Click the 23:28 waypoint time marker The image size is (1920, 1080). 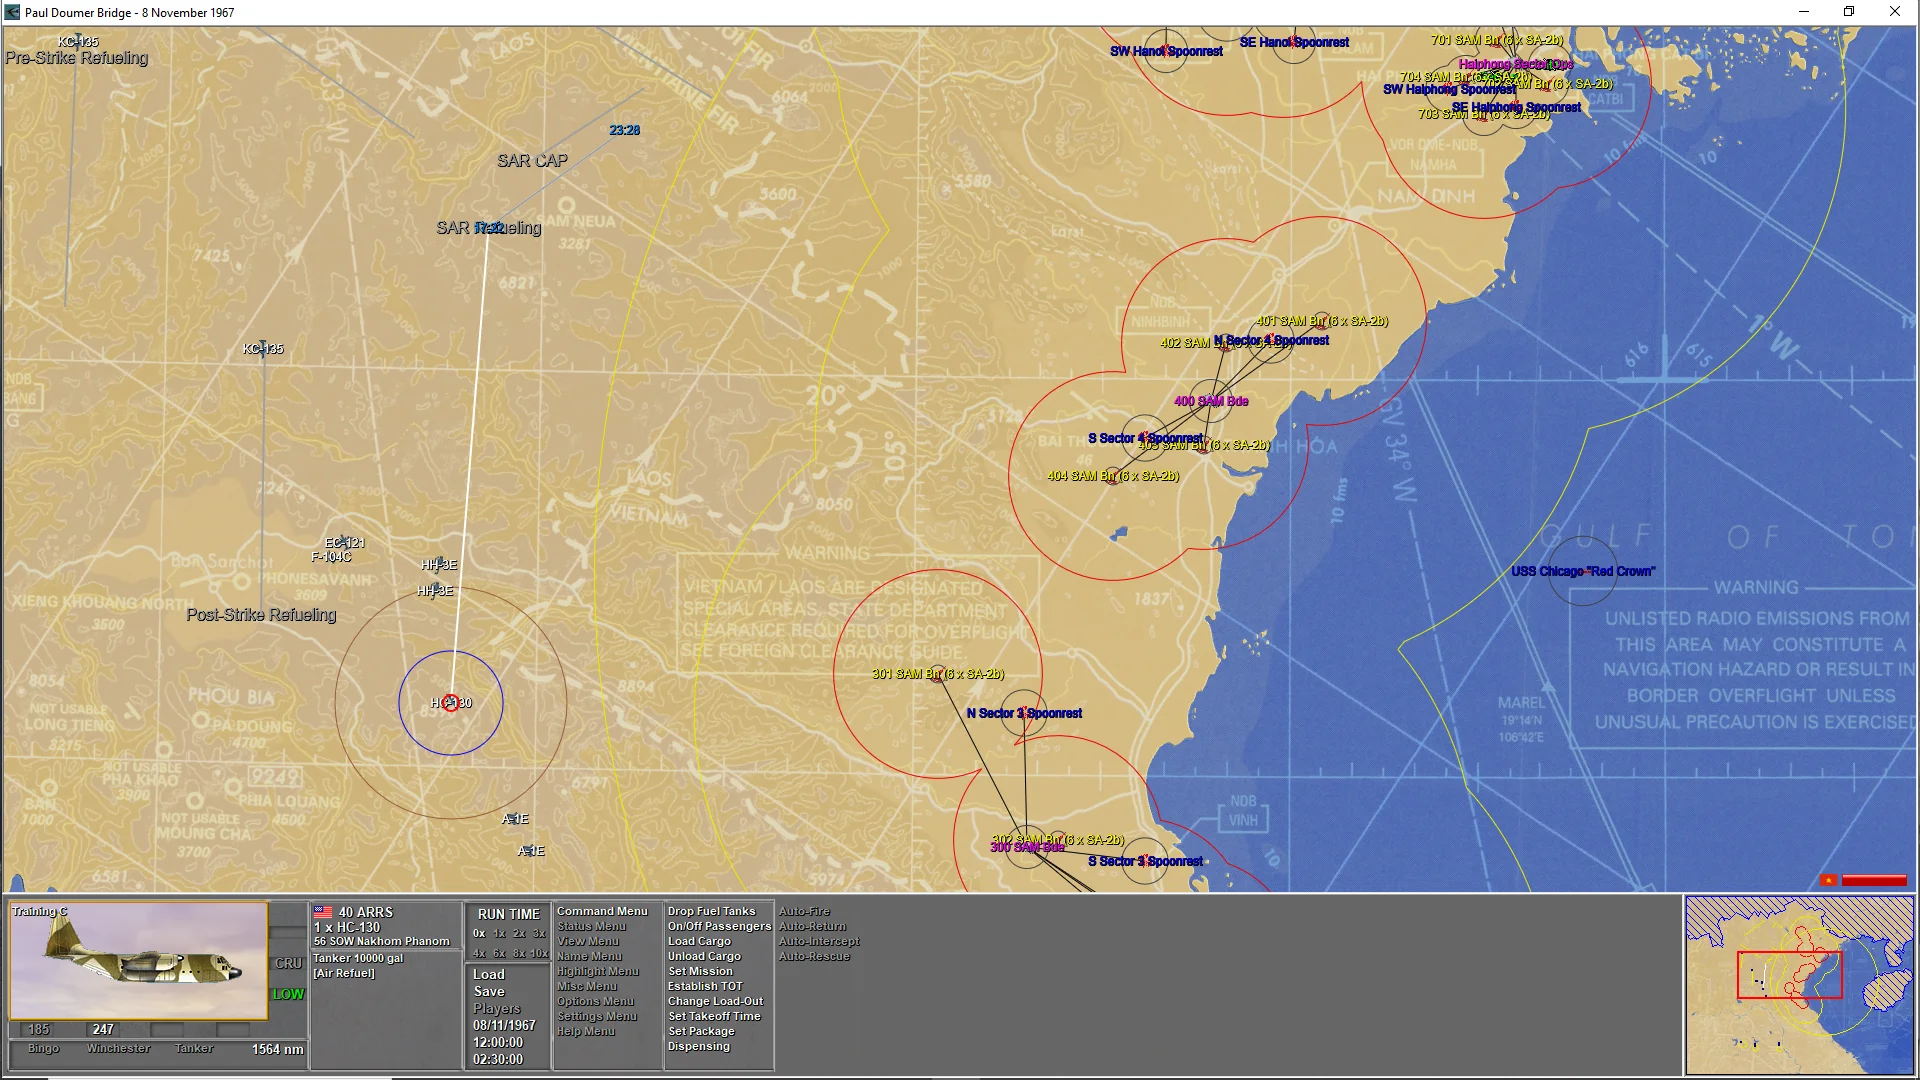(x=625, y=130)
